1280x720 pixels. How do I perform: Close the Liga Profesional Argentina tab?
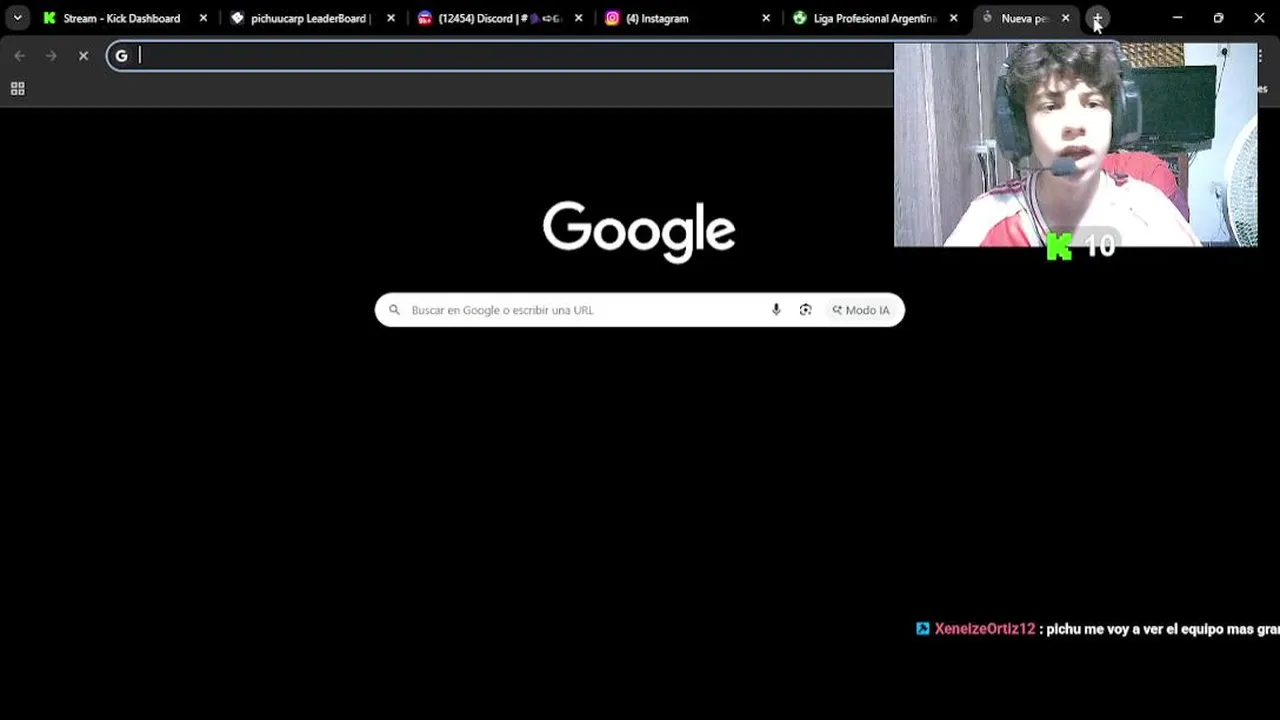click(953, 18)
